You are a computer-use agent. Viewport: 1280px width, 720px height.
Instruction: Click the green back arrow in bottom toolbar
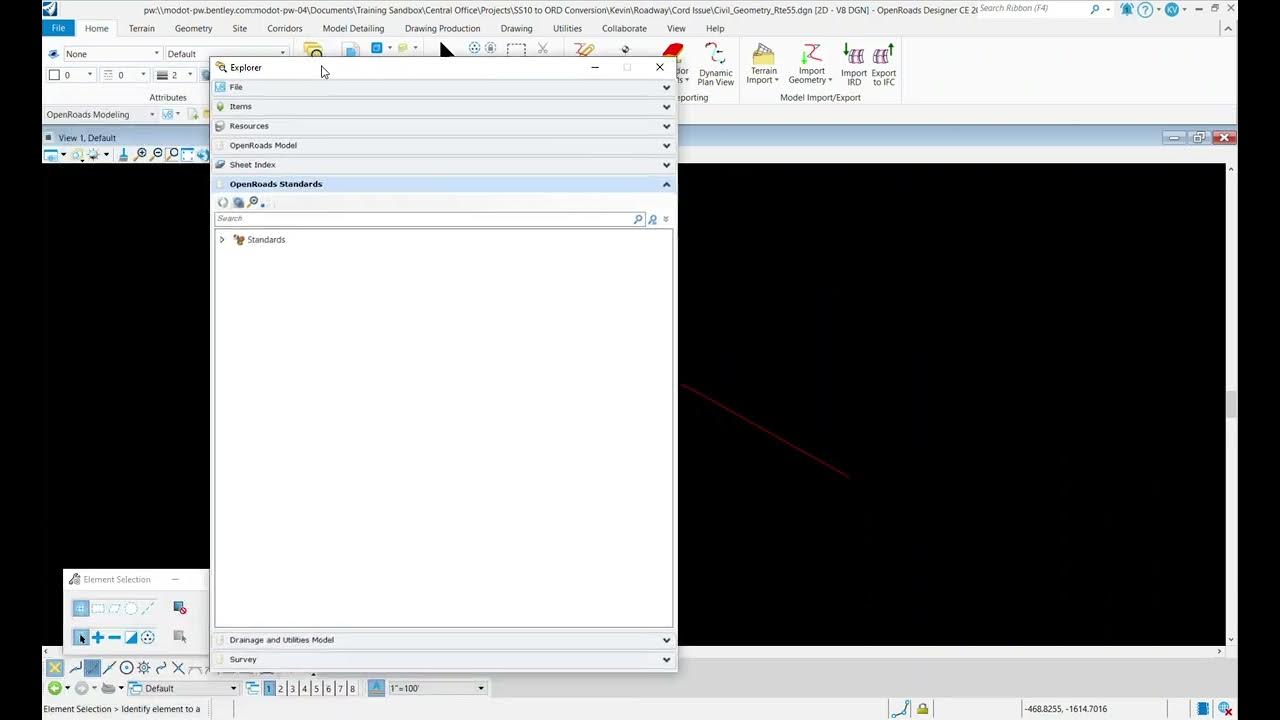tap(55, 688)
